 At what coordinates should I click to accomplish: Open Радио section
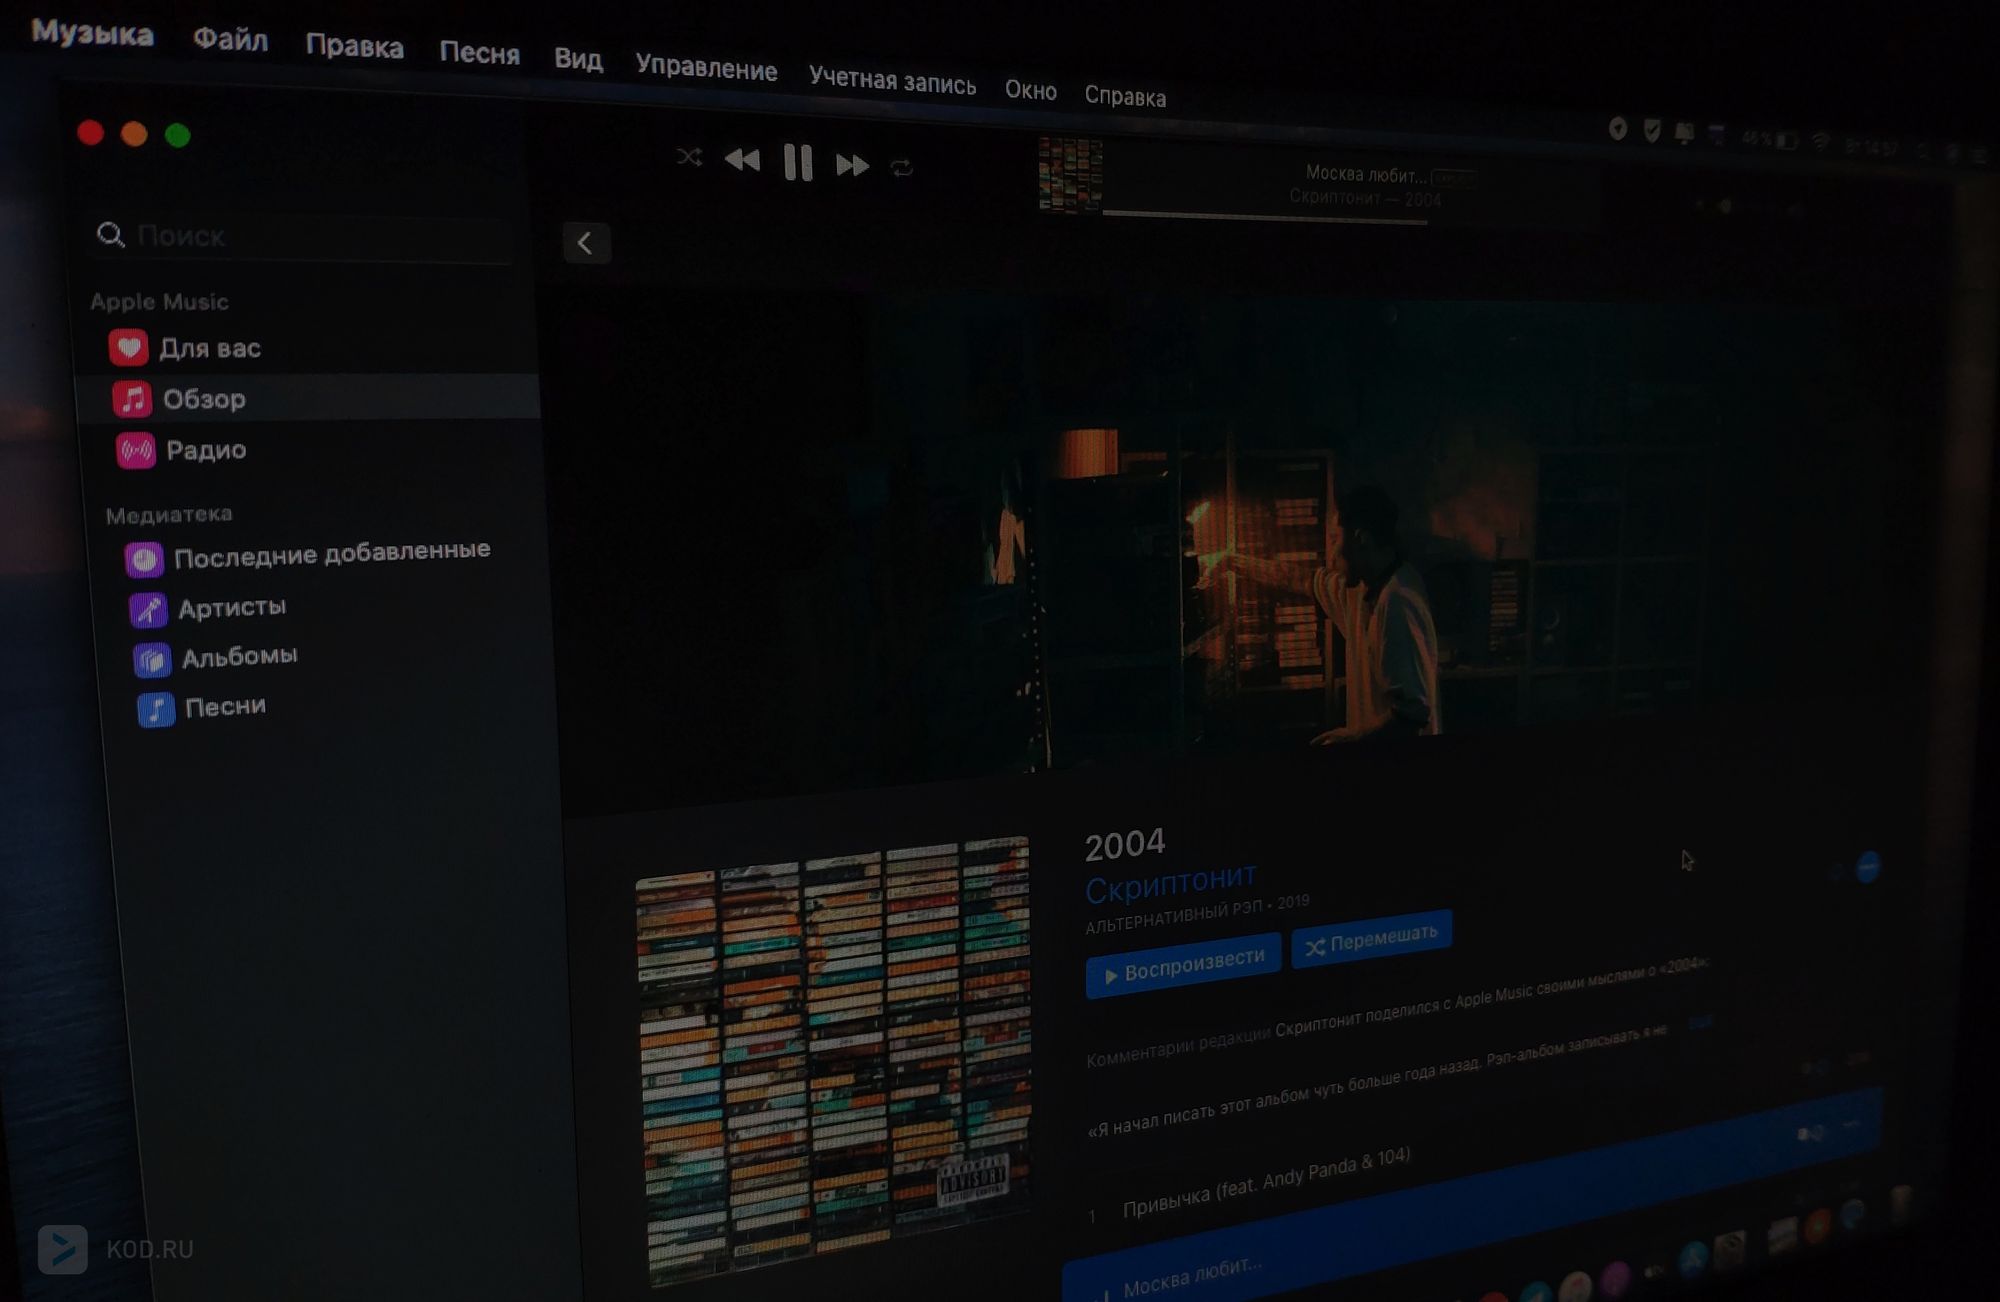(x=312, y=450)
